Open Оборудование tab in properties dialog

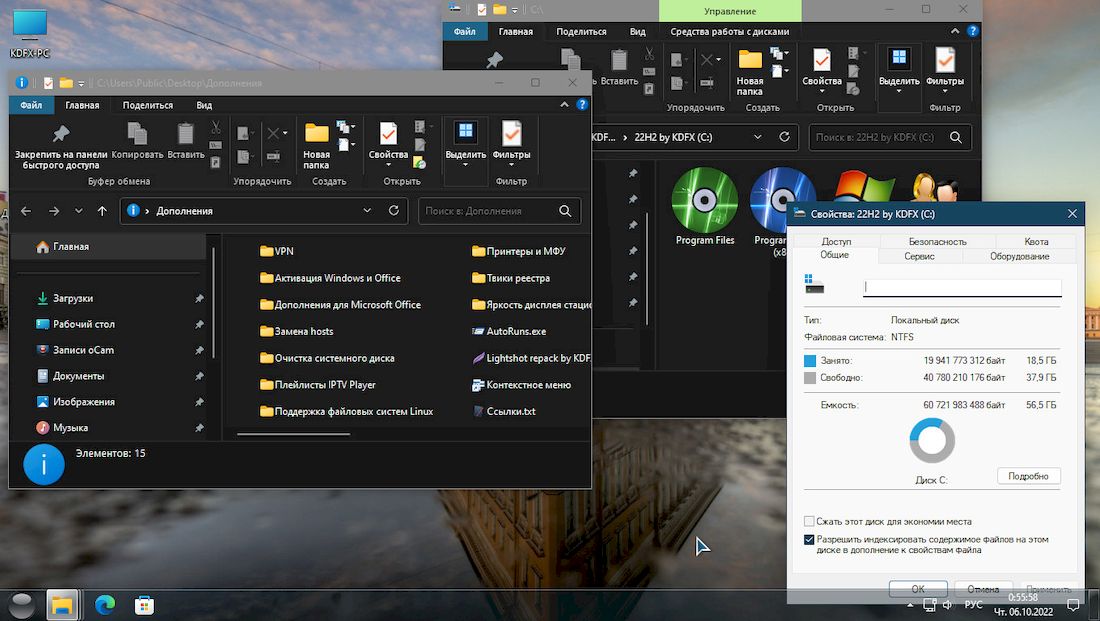tap(1019, 256)
